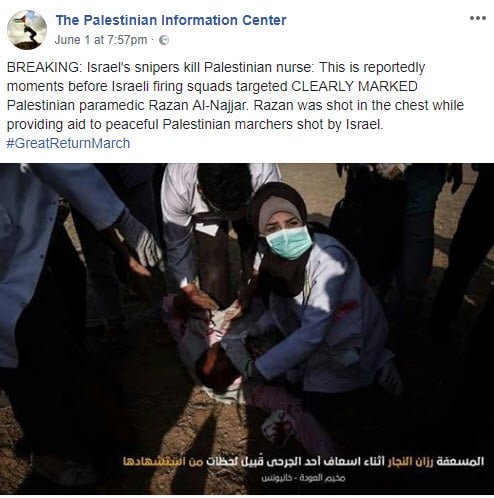Click the line starting 'Palestinian paramedic Razan'
This screenshot has height=498, width=494.
click(235, 105)
